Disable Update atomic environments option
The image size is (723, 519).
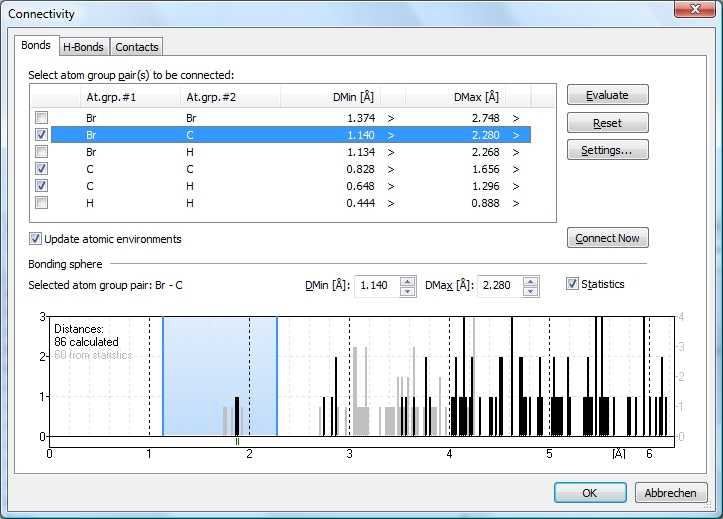pyautogui.click(x=36, y=239)
